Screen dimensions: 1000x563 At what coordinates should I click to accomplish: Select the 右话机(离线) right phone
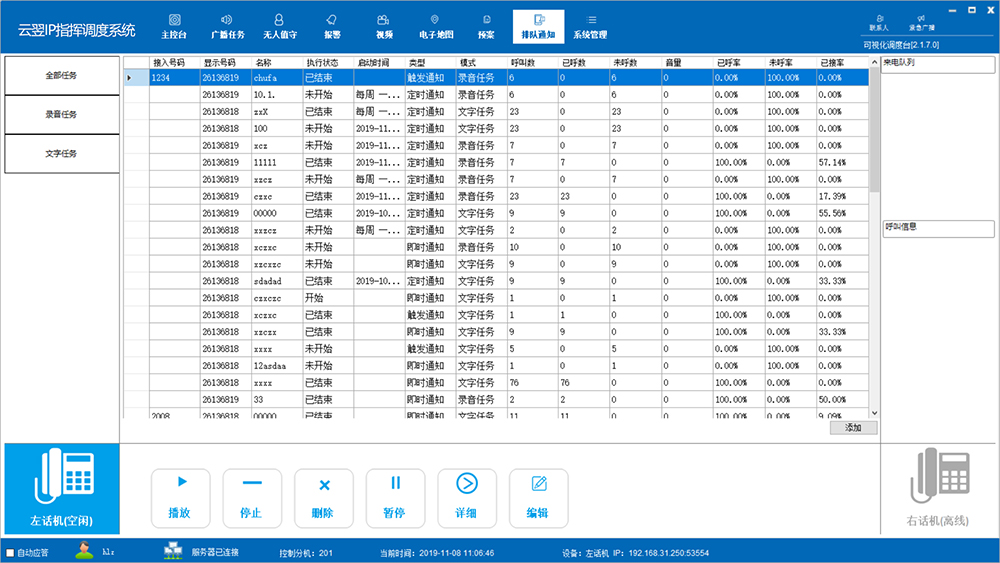point(938,489)
